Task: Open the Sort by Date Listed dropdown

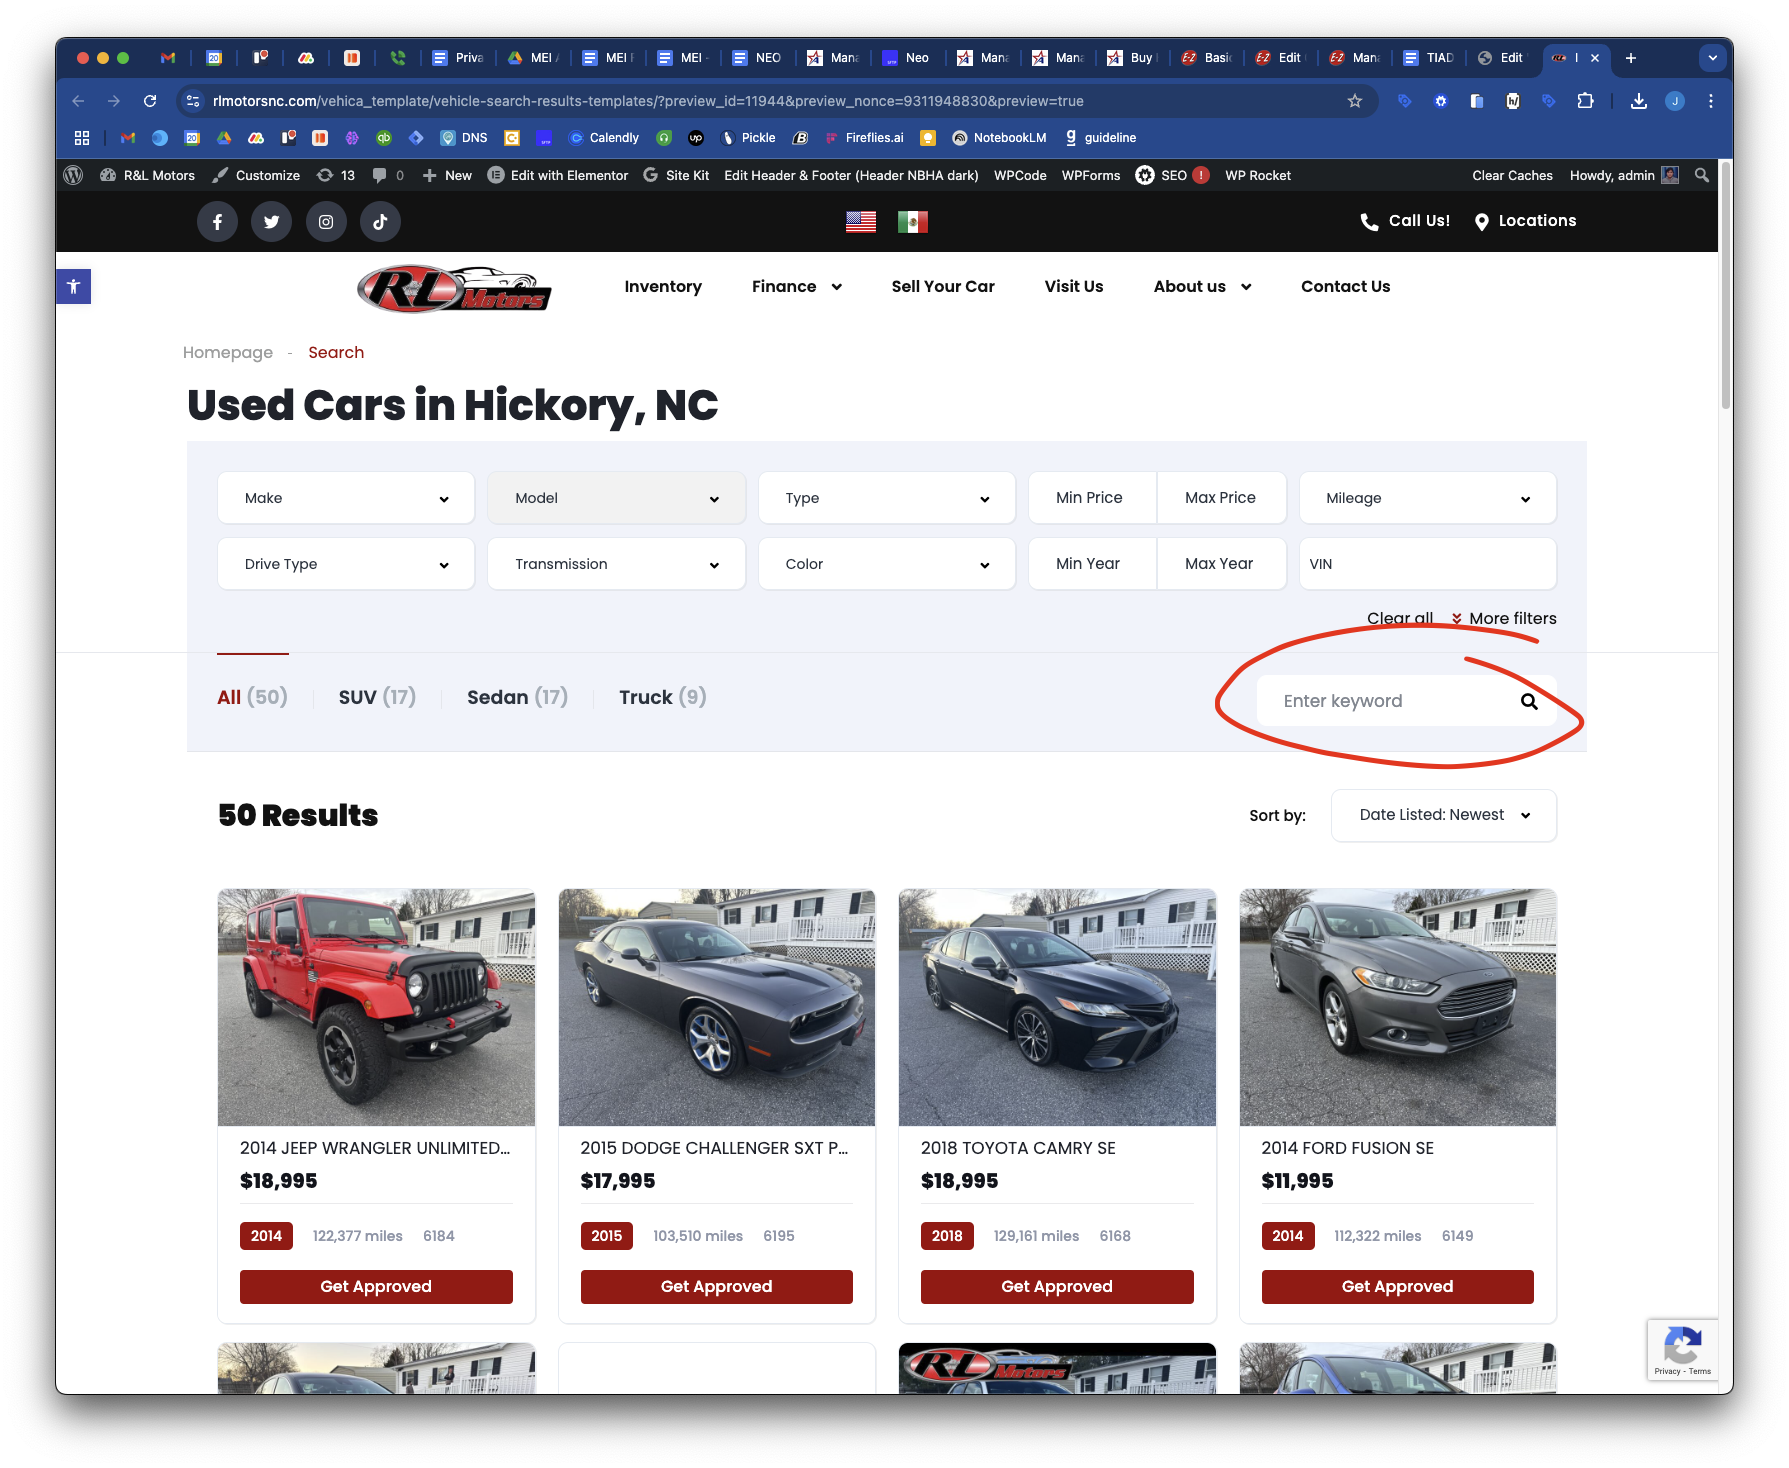Action: 1443,815
